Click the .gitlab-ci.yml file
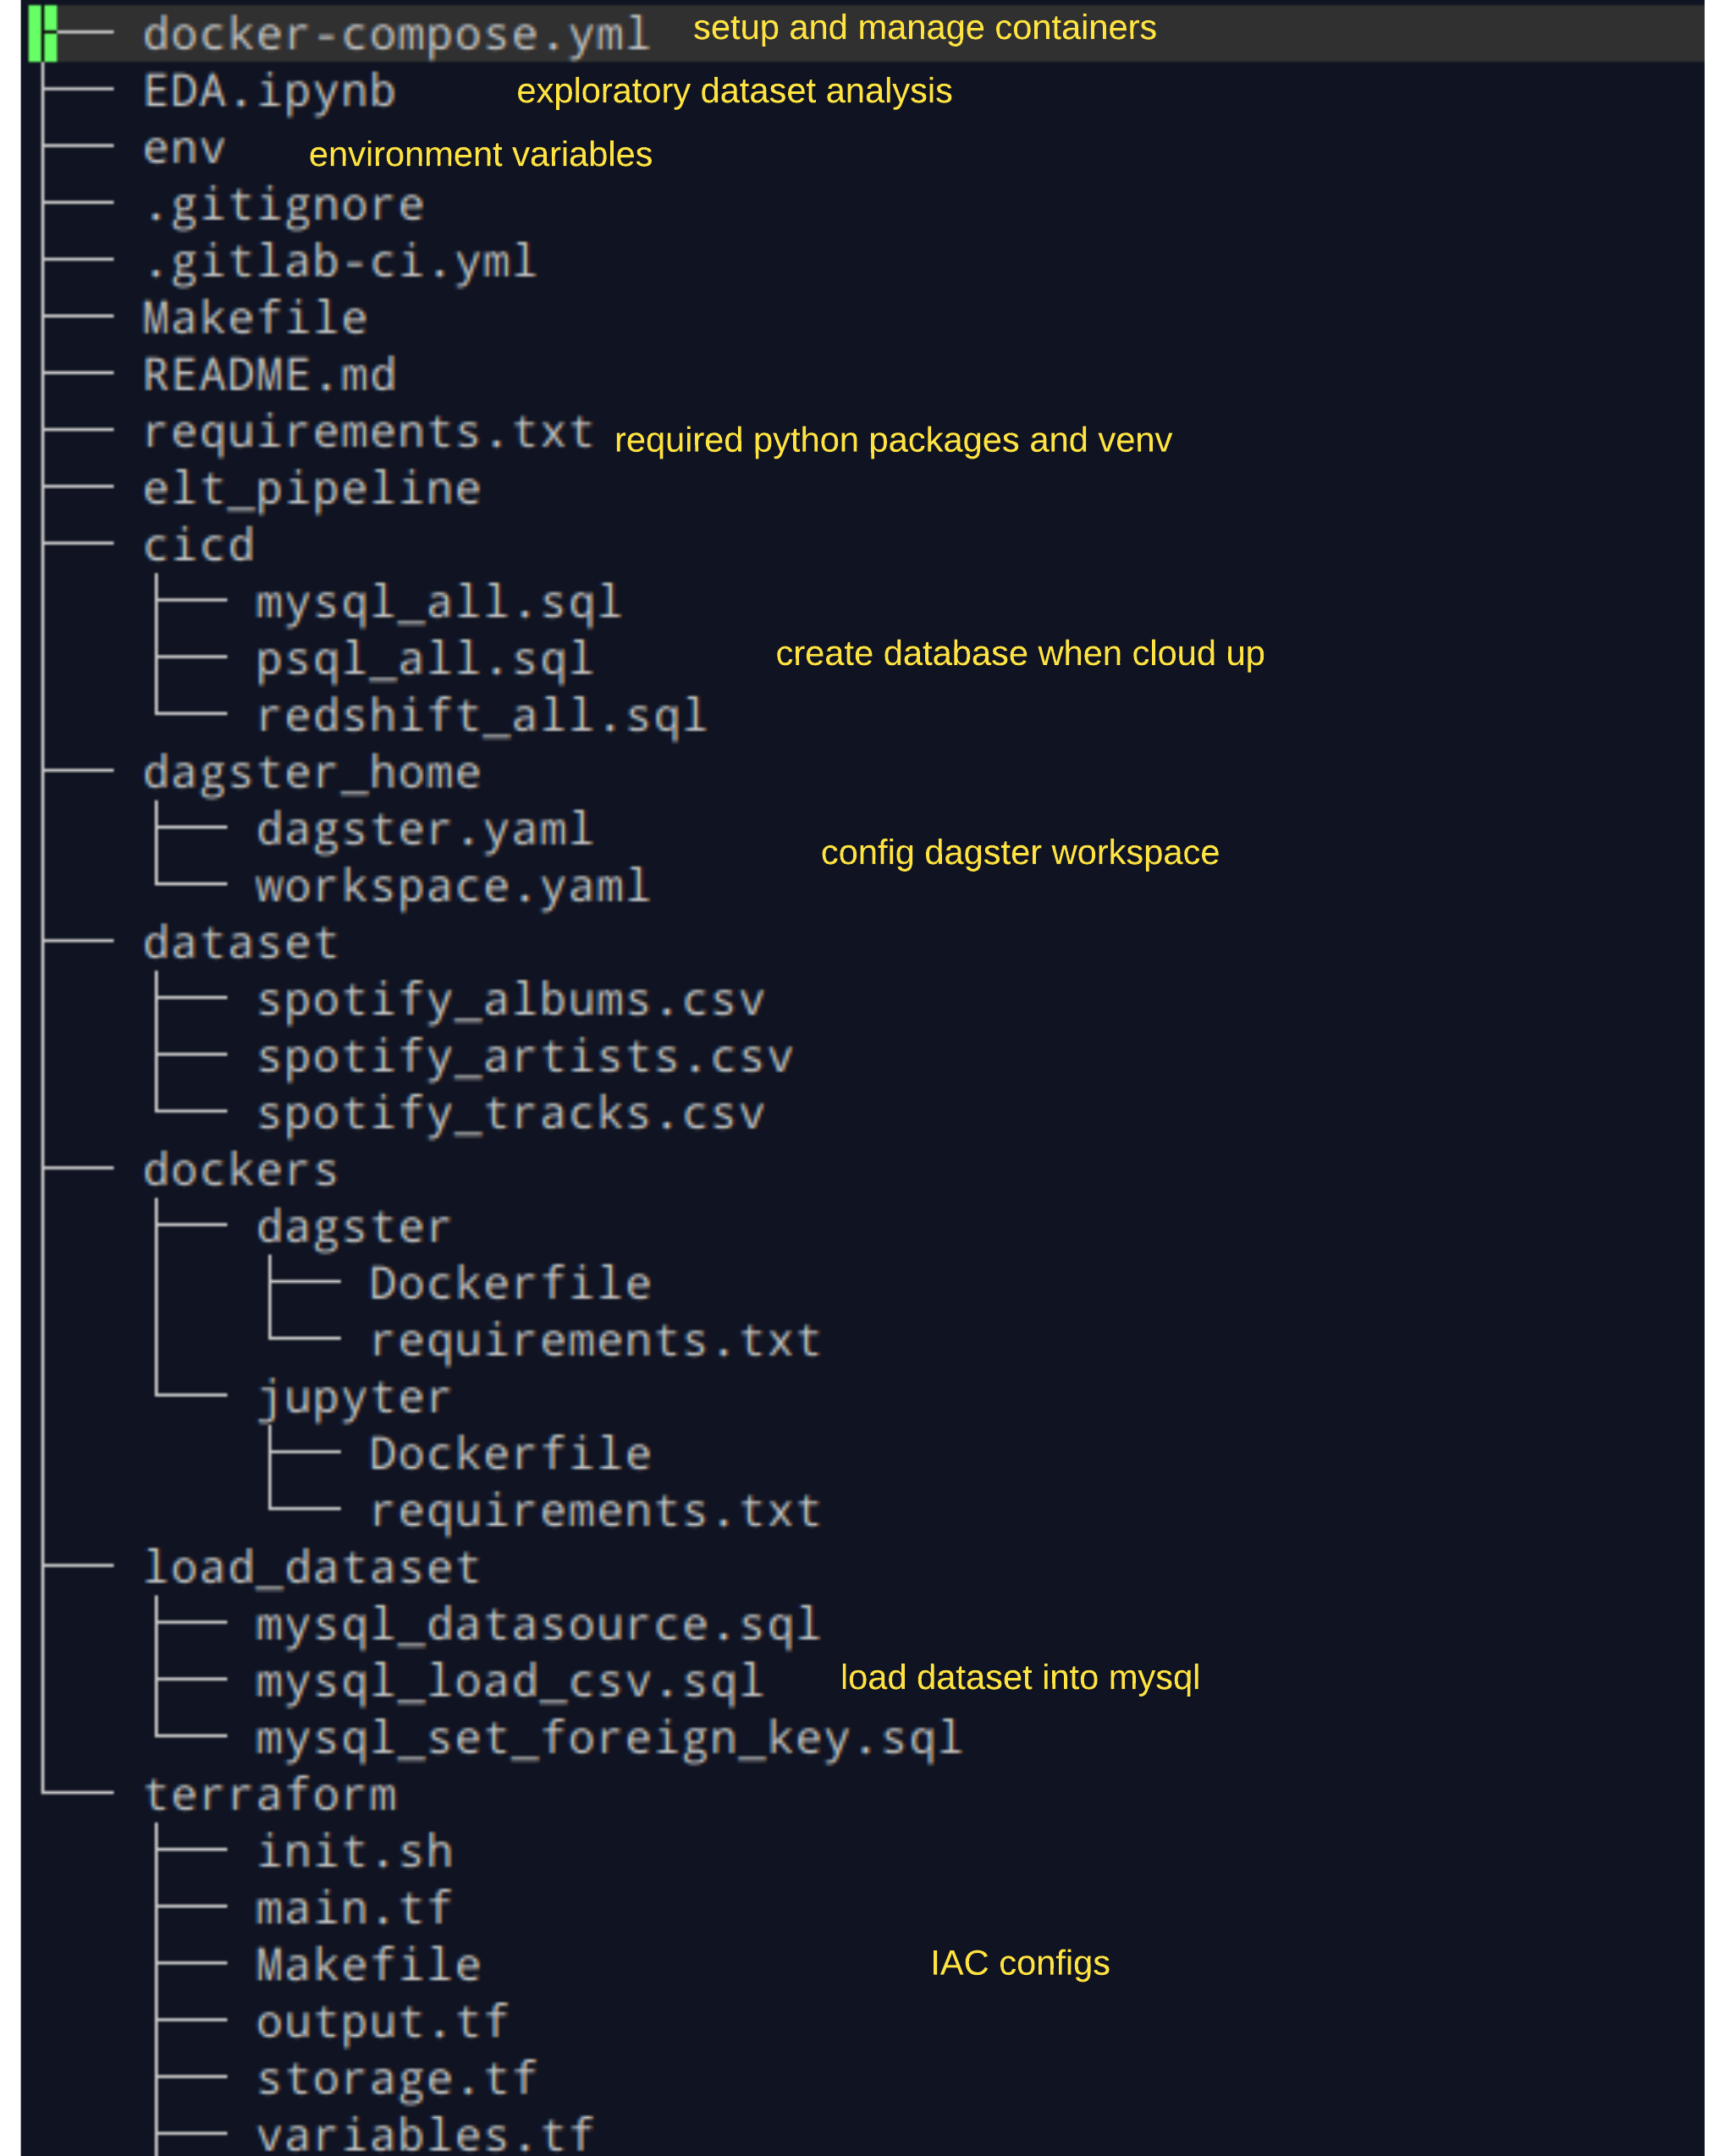 point(340,262)
